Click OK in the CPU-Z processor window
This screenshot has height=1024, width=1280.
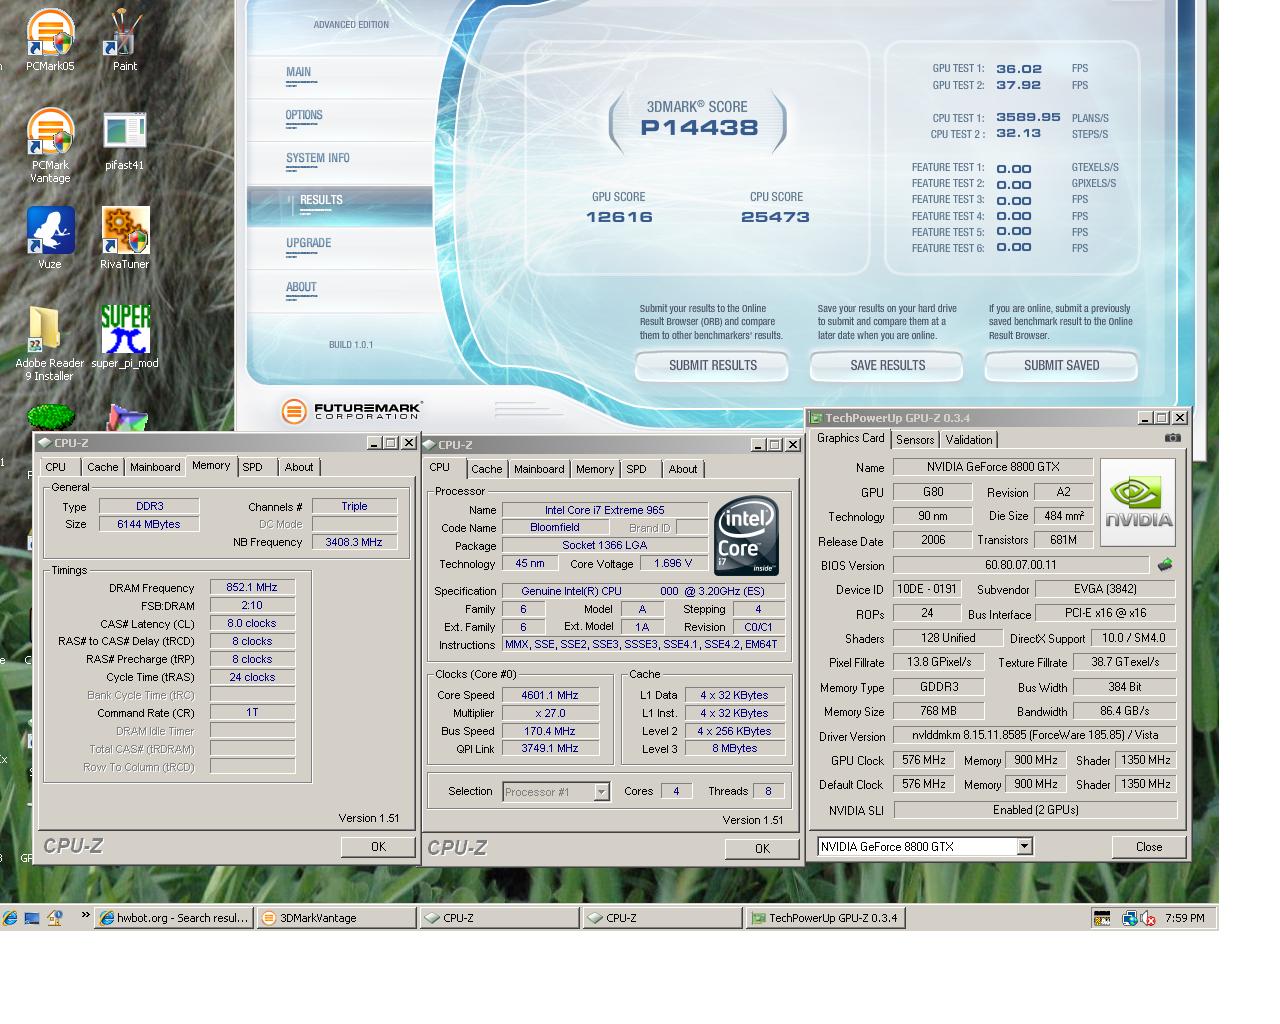(762, 849)
